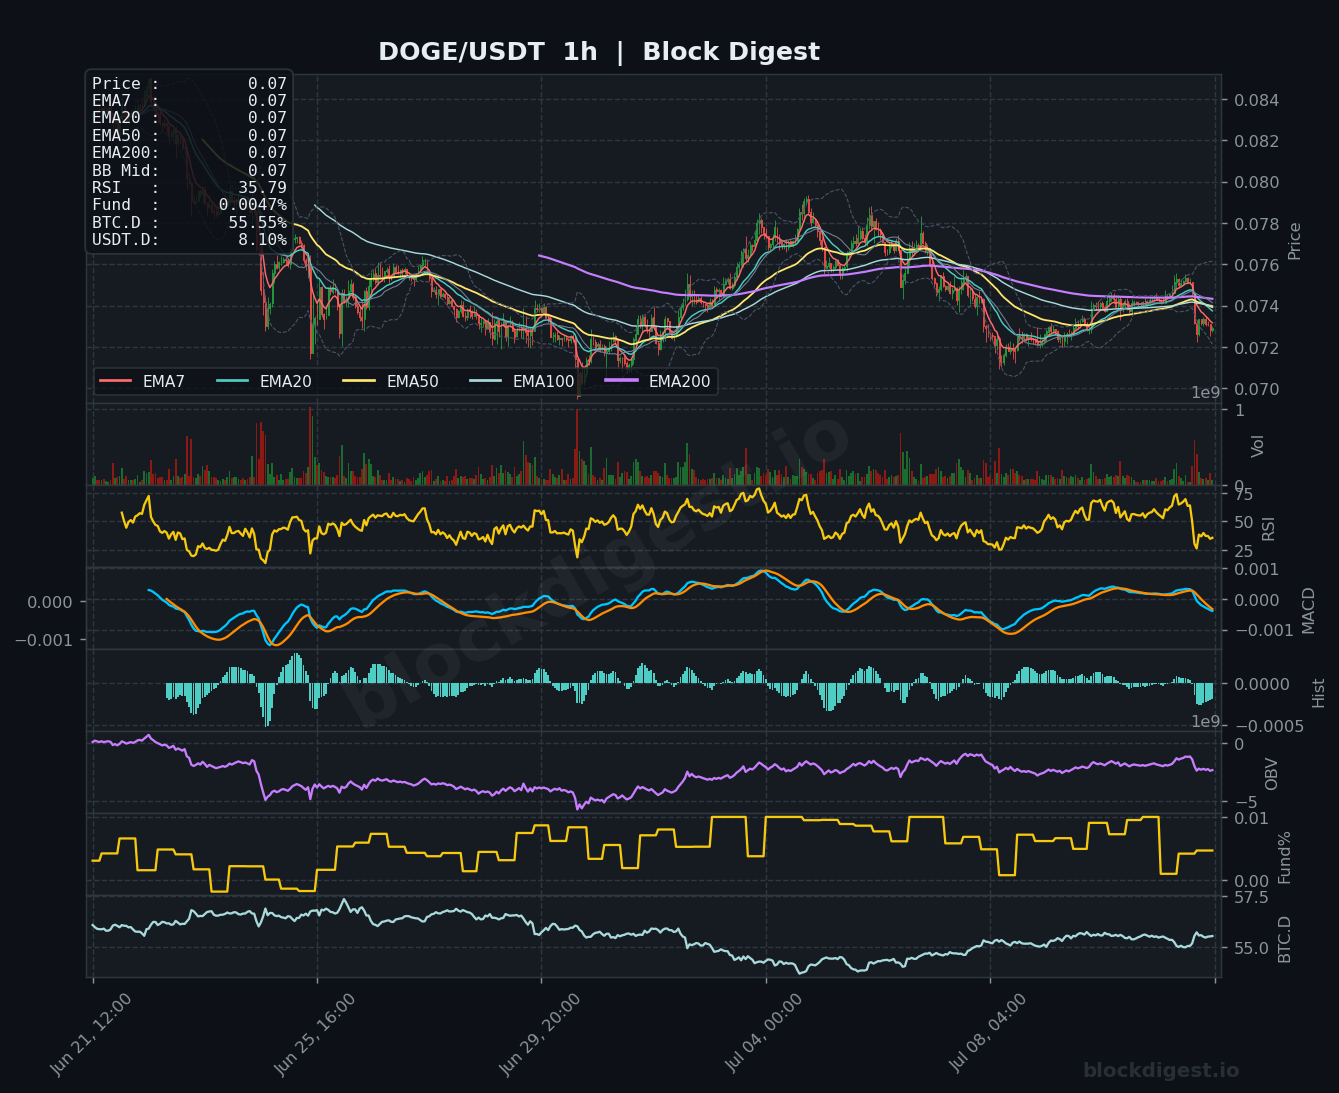Click the Jul 08, 04:00 time axis label
The width and height of the screenshot is (1339, 1093).
(x=988, y=1034)
